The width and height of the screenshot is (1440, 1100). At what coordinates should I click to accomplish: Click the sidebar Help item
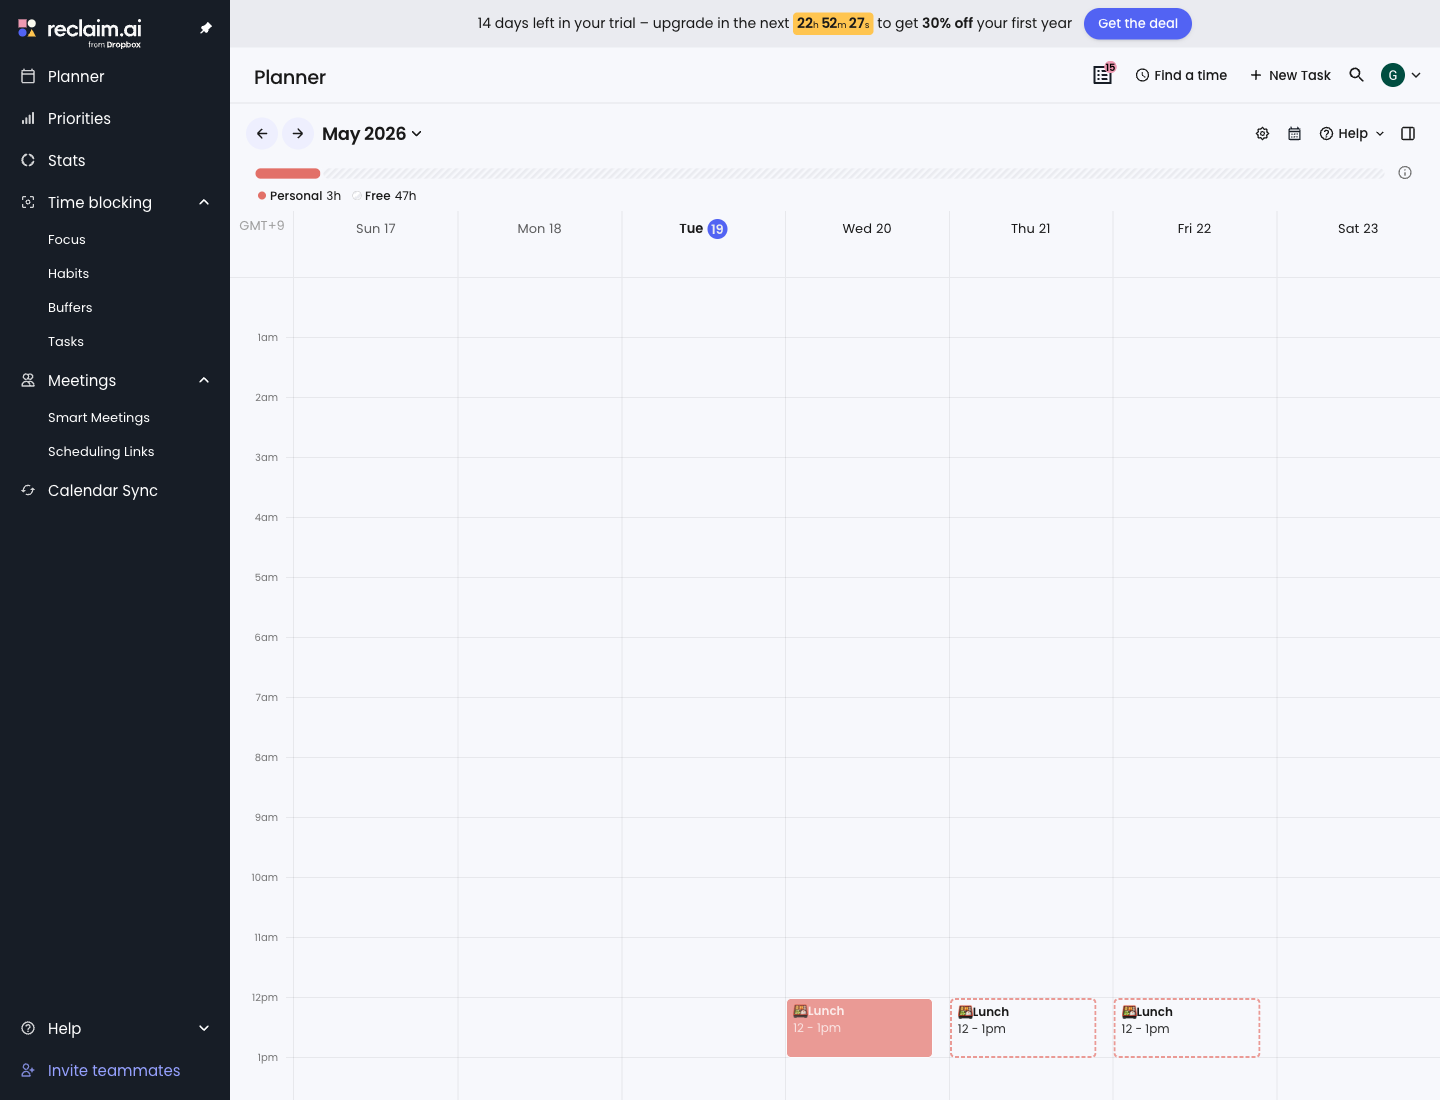pyautogui.click(x=64, y=1028)
